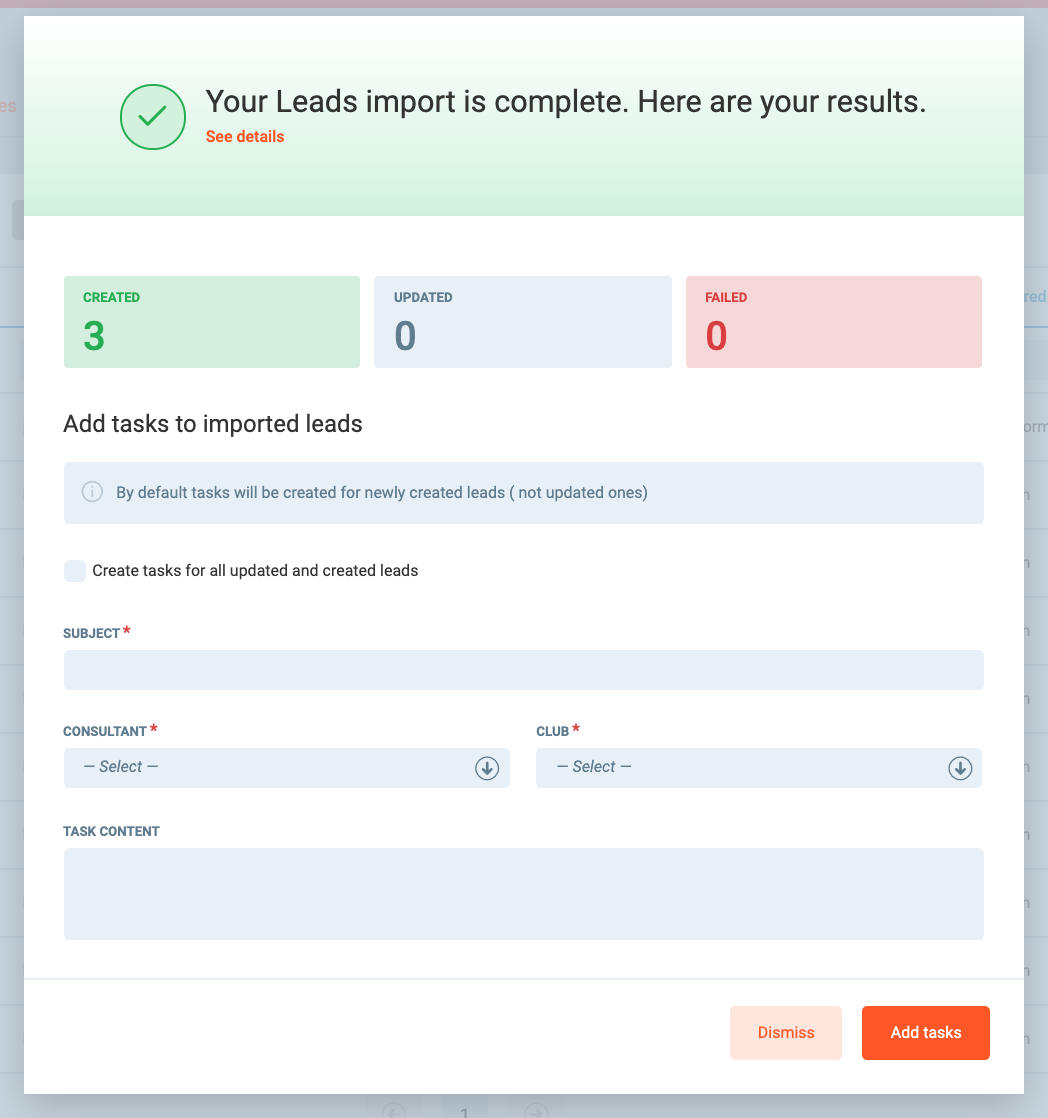The width and height of the screenshot is (1048, 1118).
Task: Click the next page arrow behind the dialog
Action: 536,1111
